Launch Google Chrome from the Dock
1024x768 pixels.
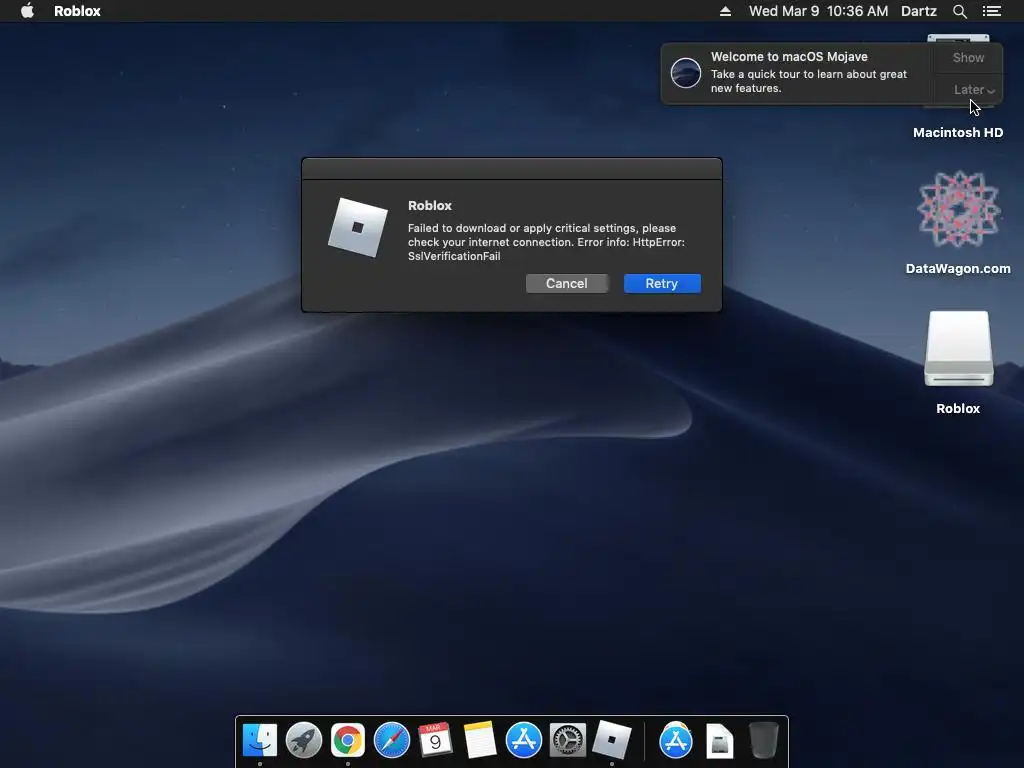point(347,740)
